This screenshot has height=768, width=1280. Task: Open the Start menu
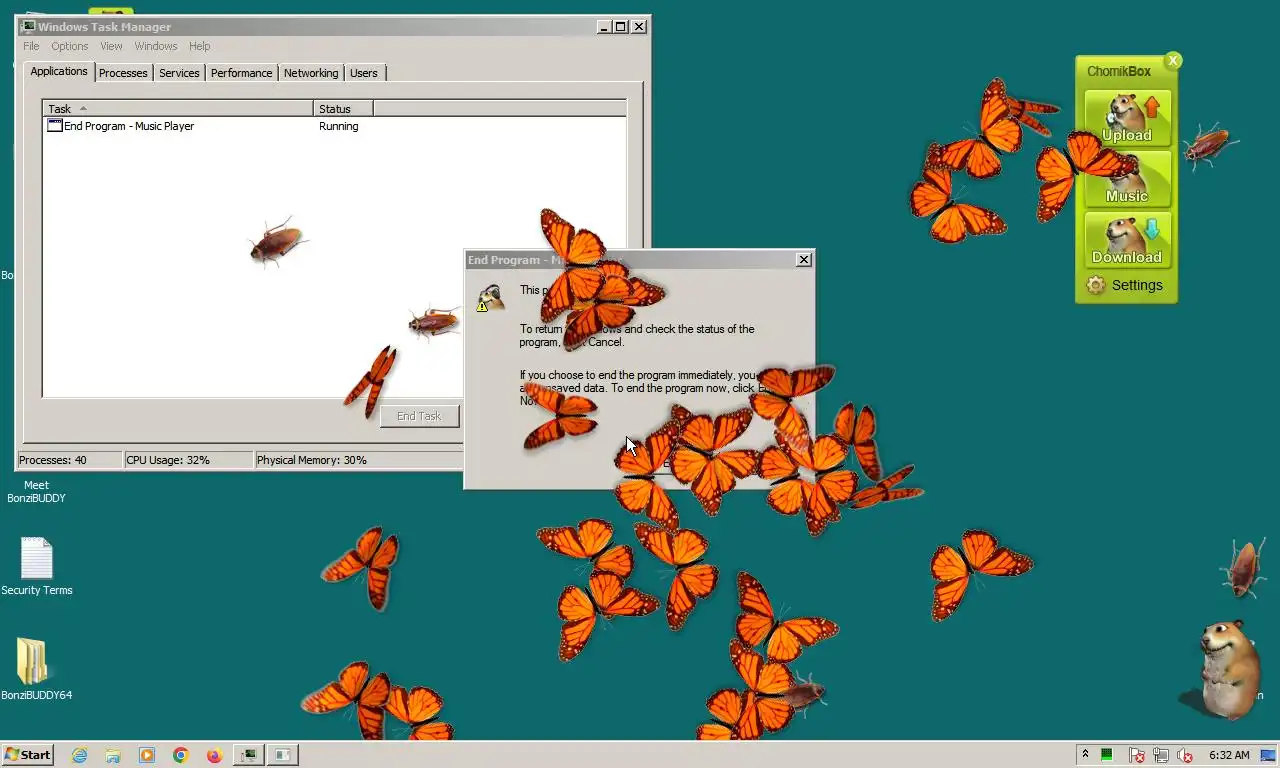(28, 755)
